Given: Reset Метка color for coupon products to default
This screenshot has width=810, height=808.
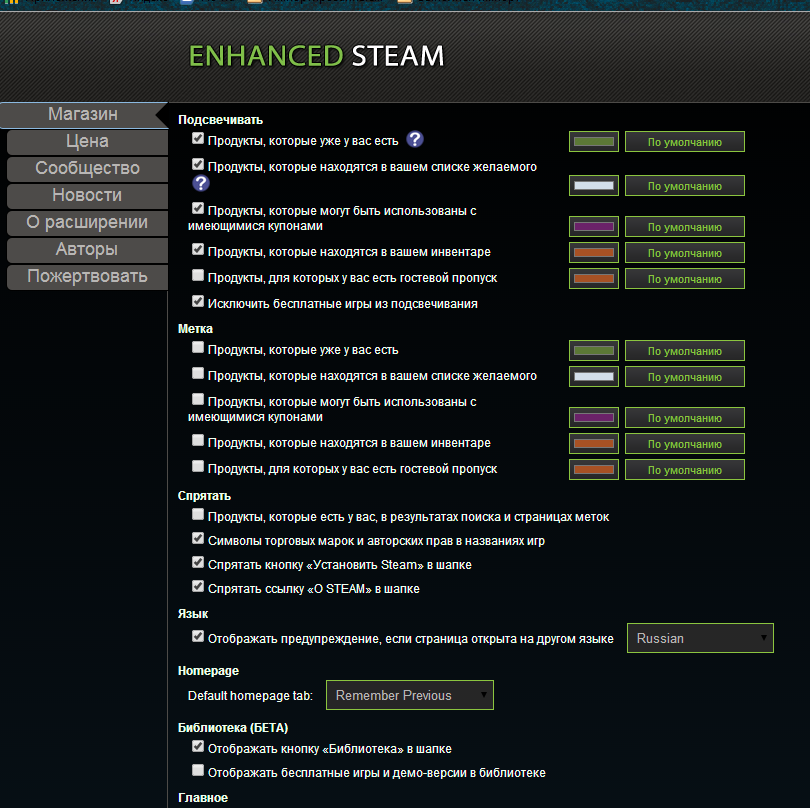Looking at the screenshot, I should point(684,417).
